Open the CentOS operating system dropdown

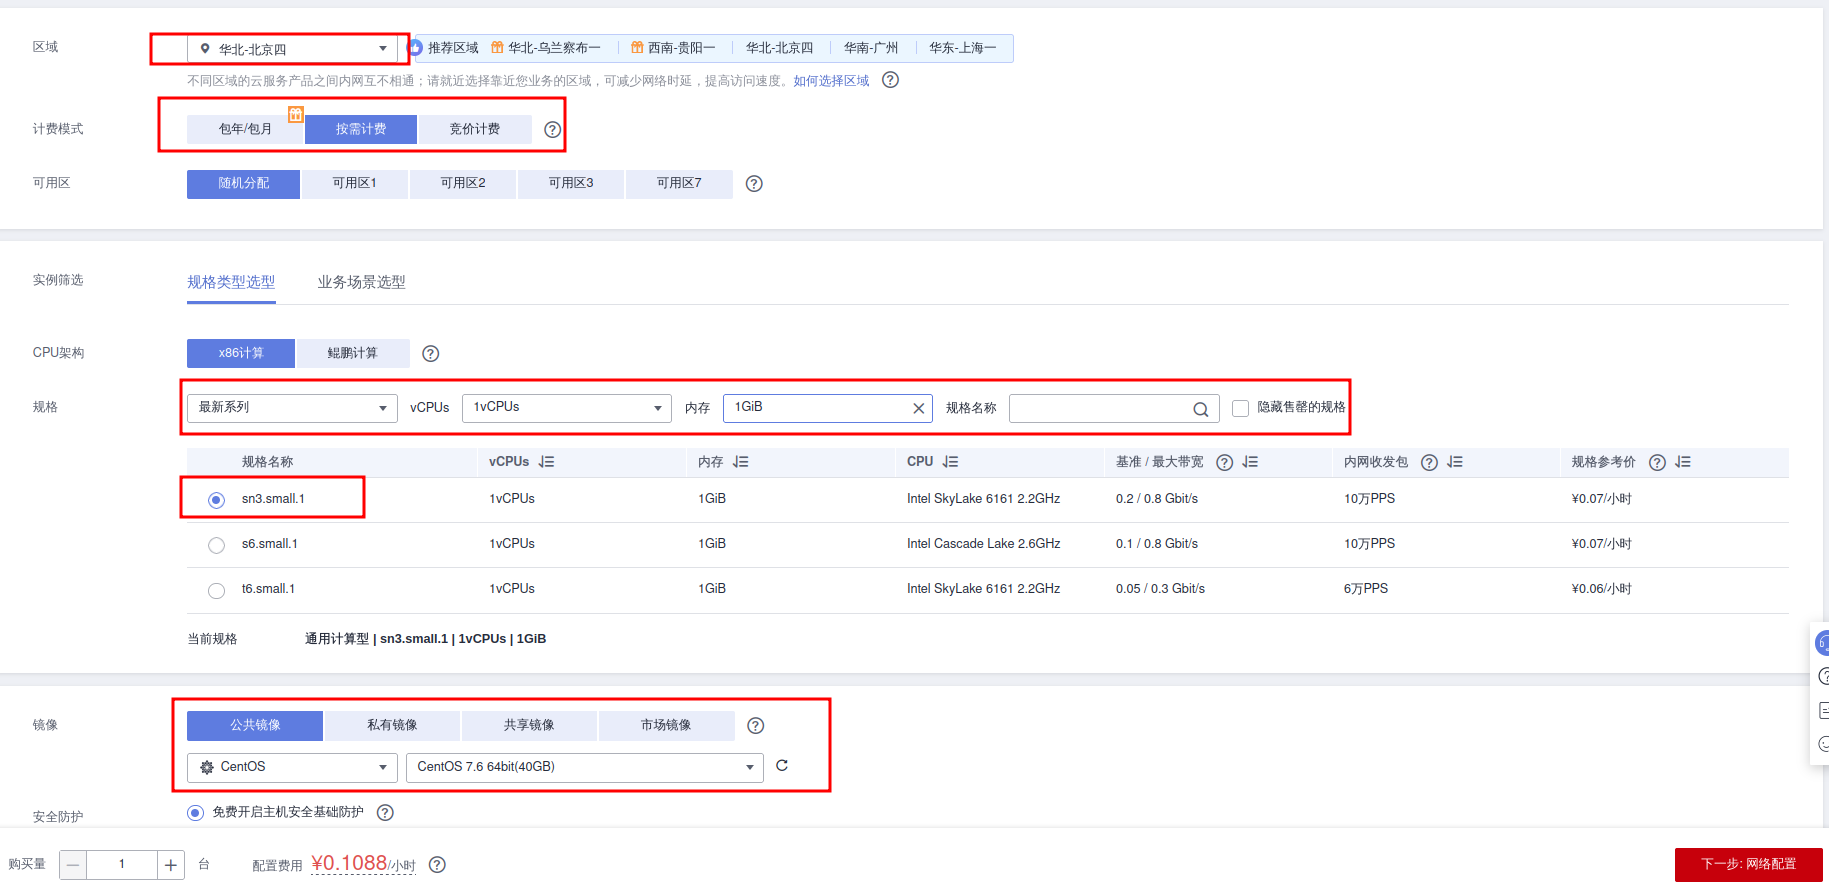click(292, 767)
